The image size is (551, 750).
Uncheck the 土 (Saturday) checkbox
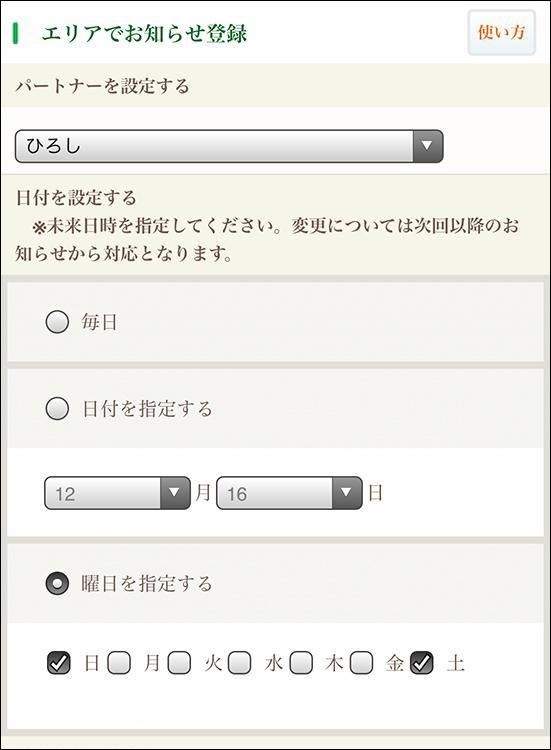pyautogui.click(x=422, y=663)
